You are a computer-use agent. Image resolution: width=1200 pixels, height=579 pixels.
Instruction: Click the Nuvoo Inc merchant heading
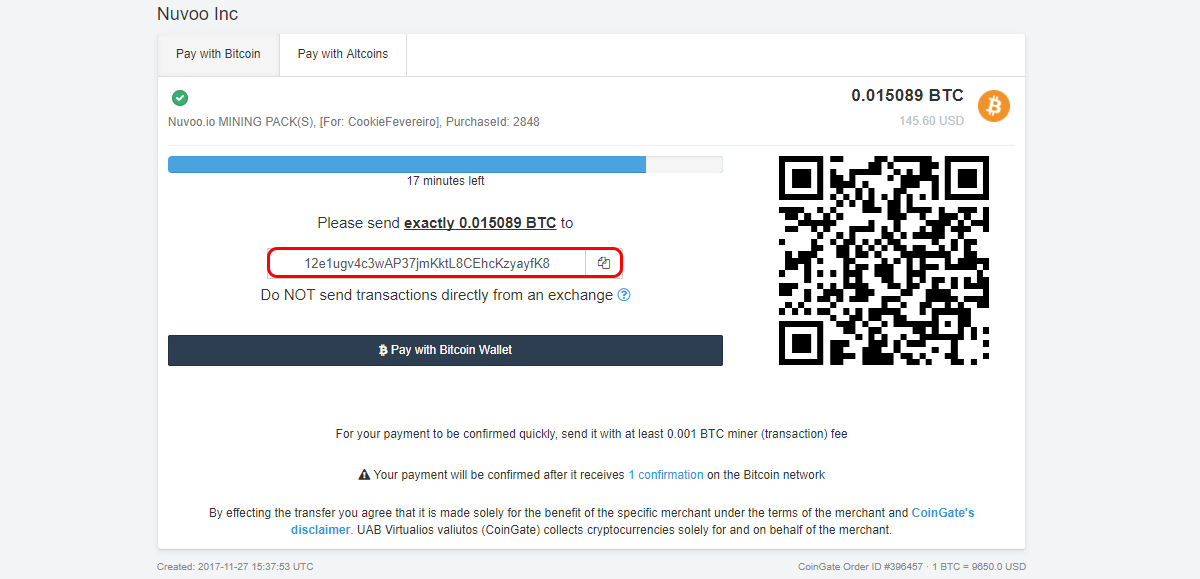pyautogui.click(x=198, y=14)
